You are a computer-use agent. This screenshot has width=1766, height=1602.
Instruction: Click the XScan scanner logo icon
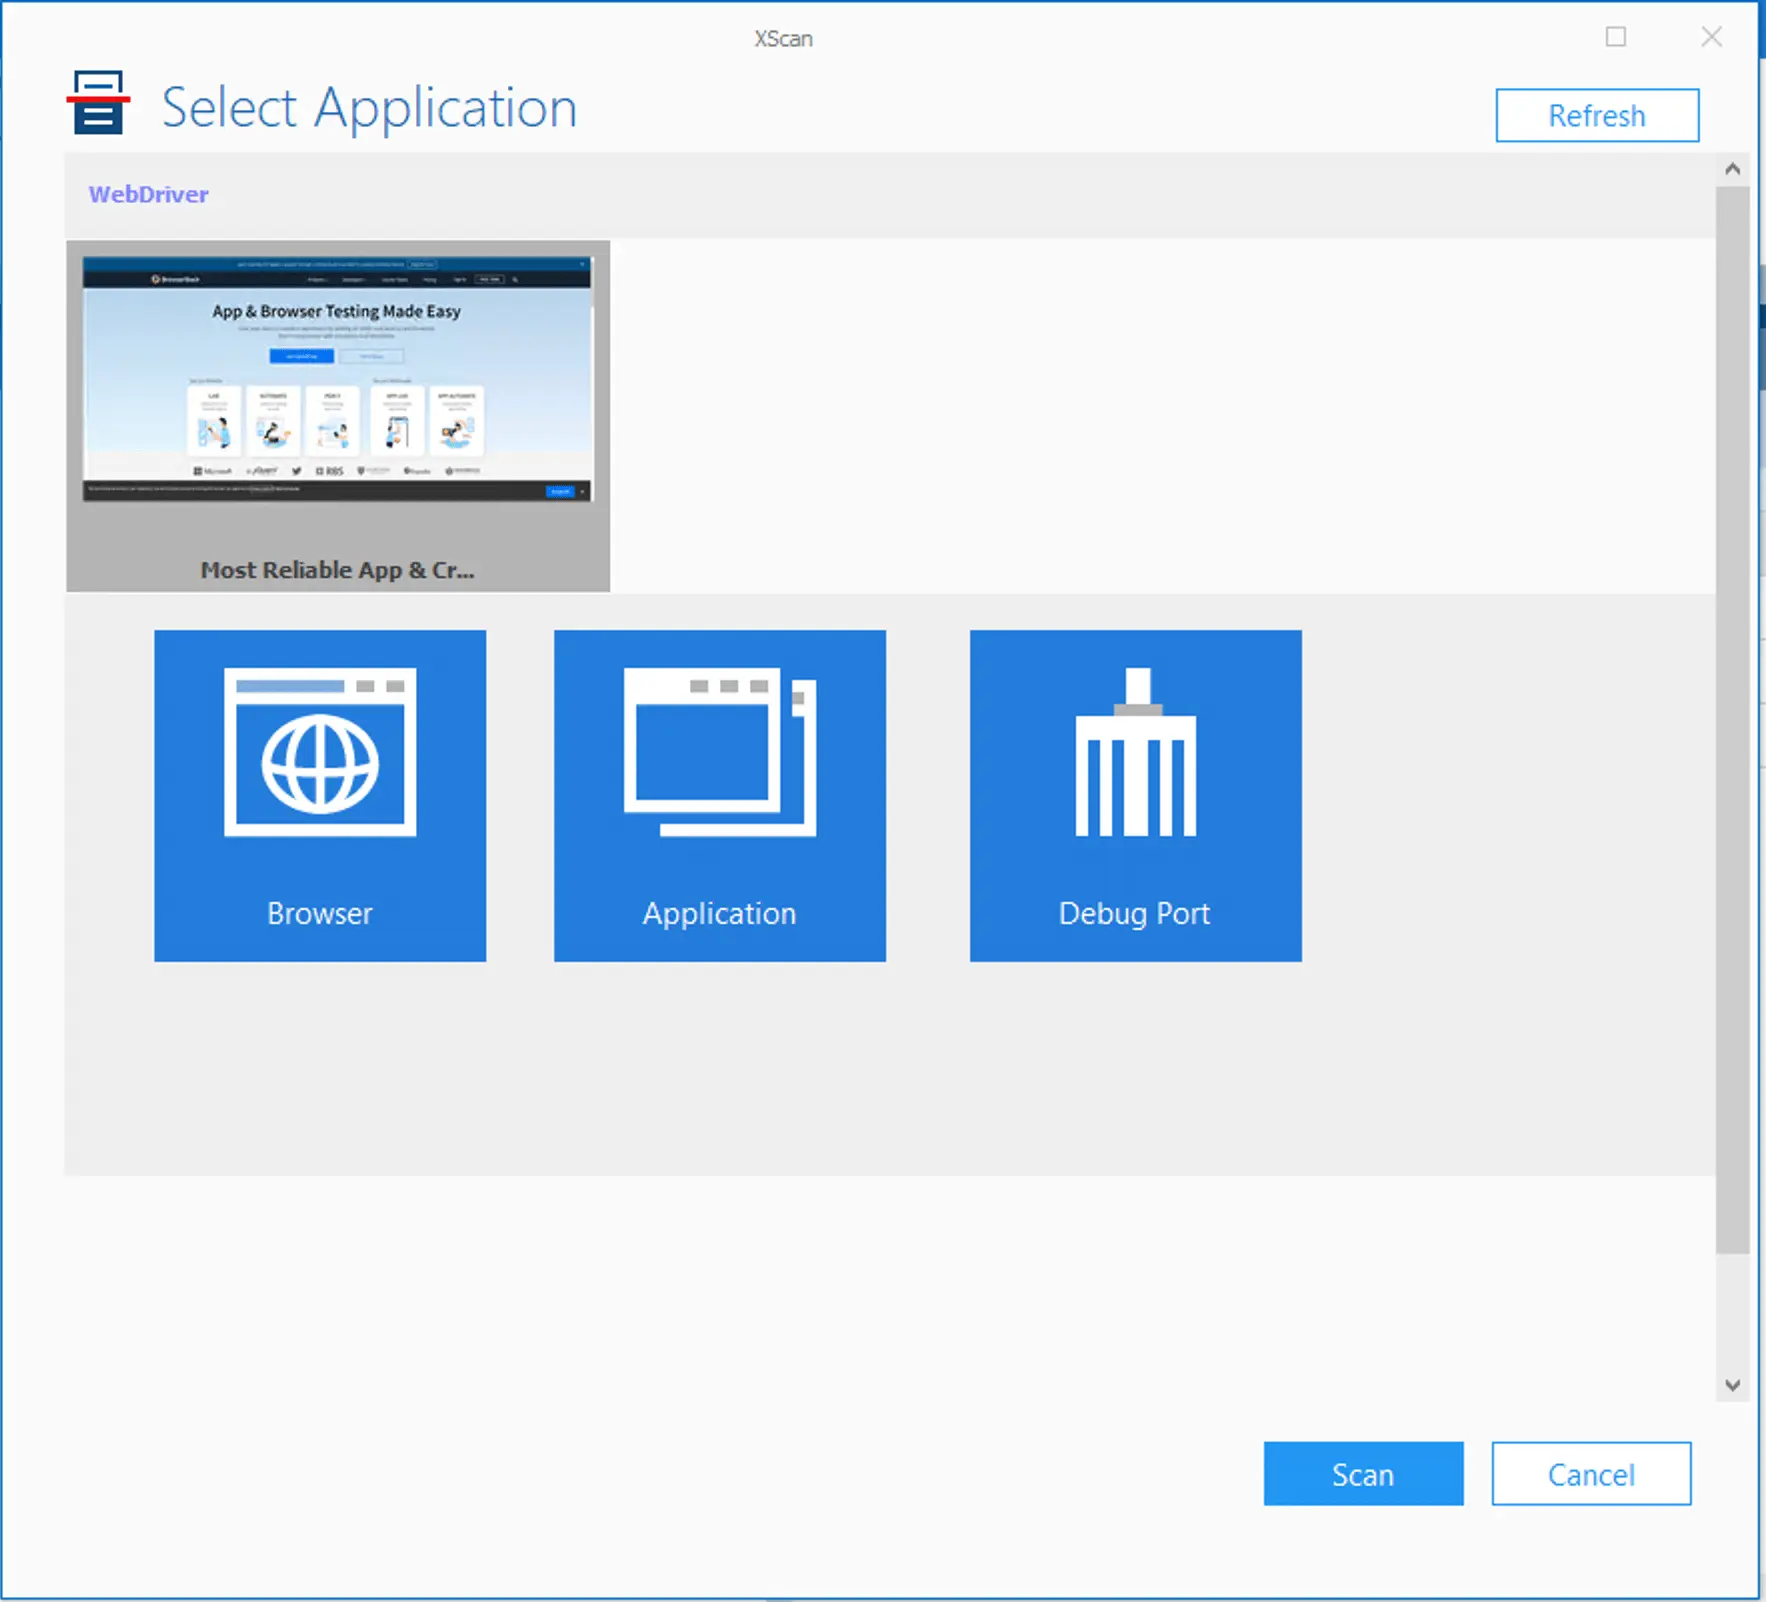click(x=98, y=102)
